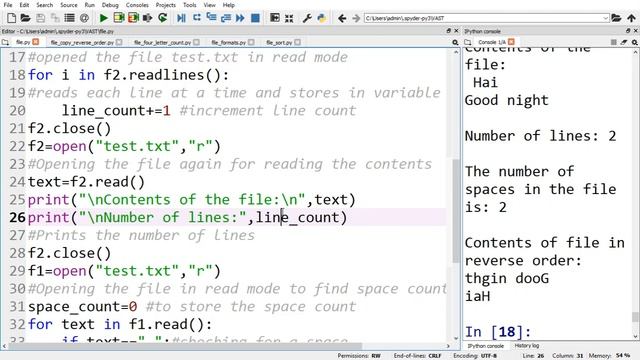The height and width of the screenshot is (360, 640).
Task: Close the file.py editor tab
Action: (x=36, y=42)
